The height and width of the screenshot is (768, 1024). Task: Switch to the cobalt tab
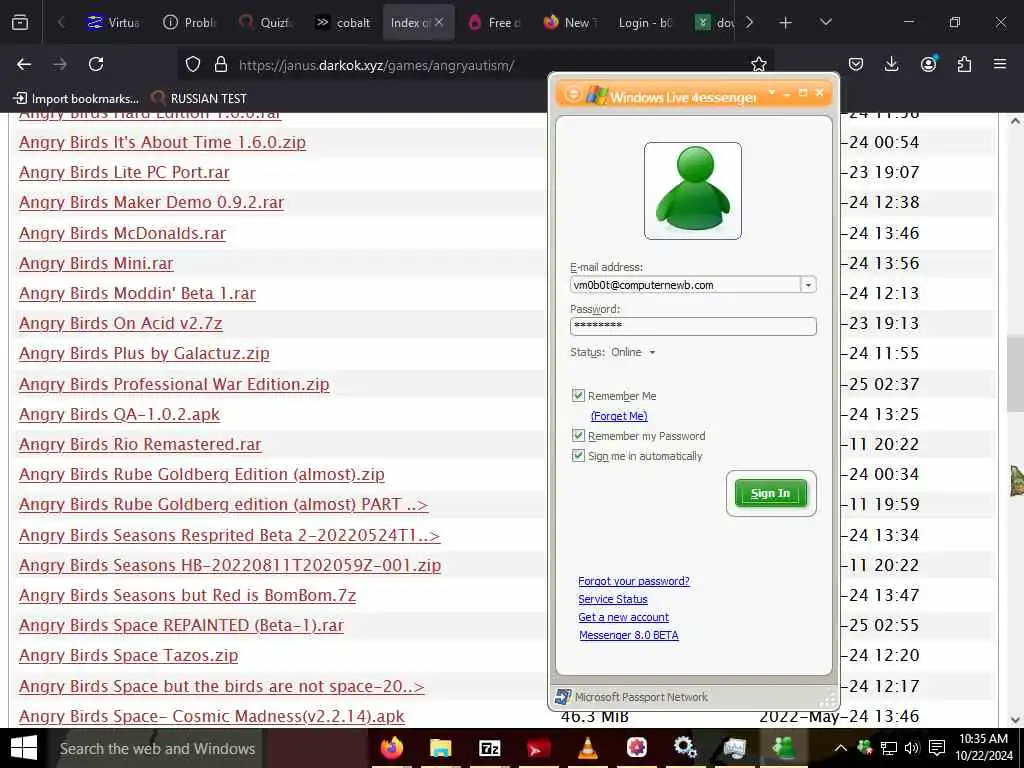tap(343, 23)
